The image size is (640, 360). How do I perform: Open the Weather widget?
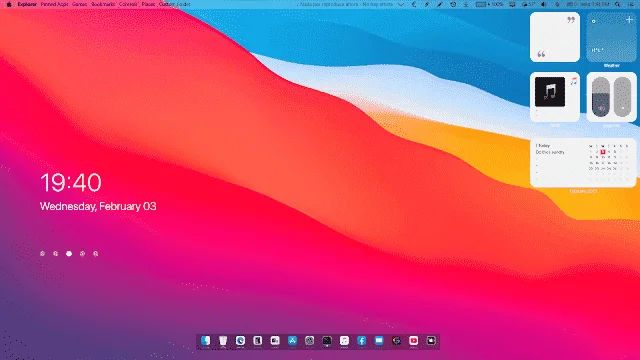click(611, 37)
